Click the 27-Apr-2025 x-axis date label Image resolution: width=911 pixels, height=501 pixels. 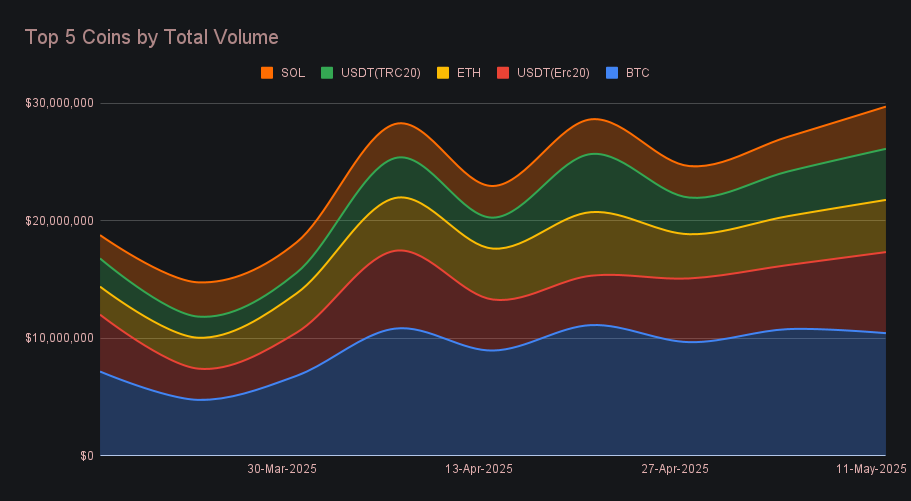coord(674,469)
